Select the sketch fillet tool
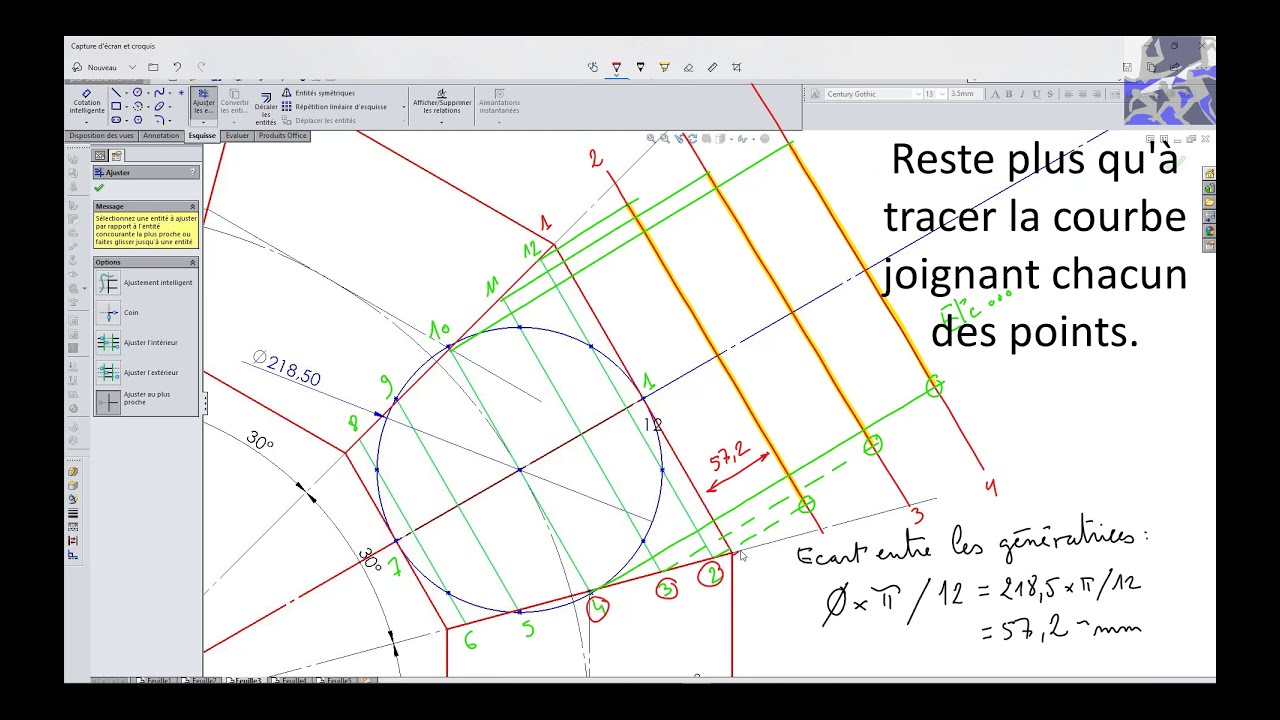Viewport: 1280px width, 720px height. pos(159,120)
